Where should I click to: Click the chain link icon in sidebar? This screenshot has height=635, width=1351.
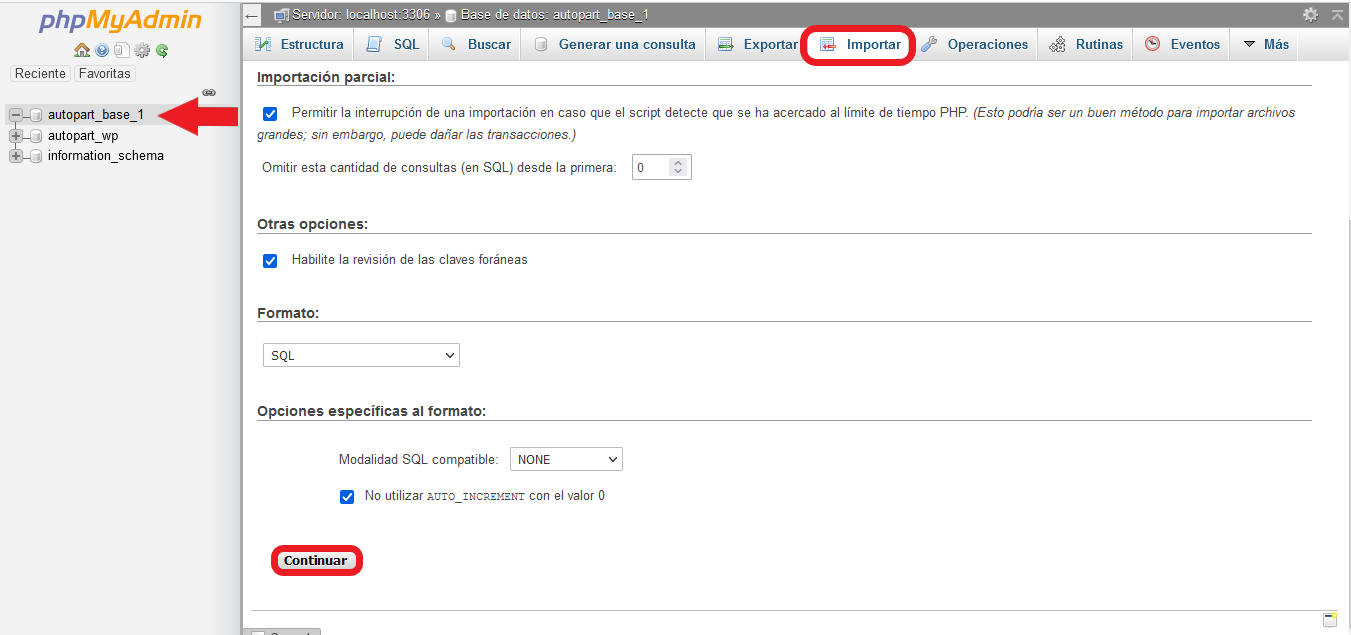209,93
